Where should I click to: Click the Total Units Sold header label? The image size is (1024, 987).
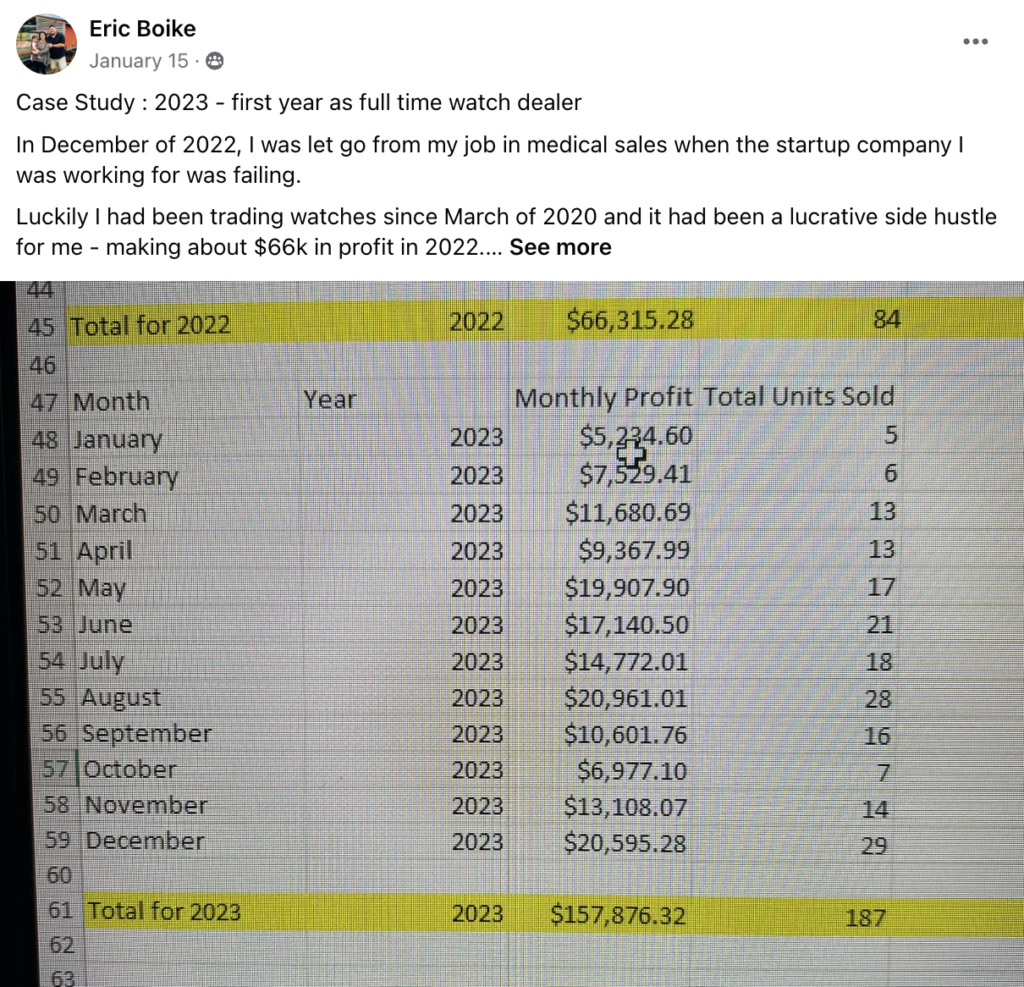pyautogui.click(x=798, y=397)
